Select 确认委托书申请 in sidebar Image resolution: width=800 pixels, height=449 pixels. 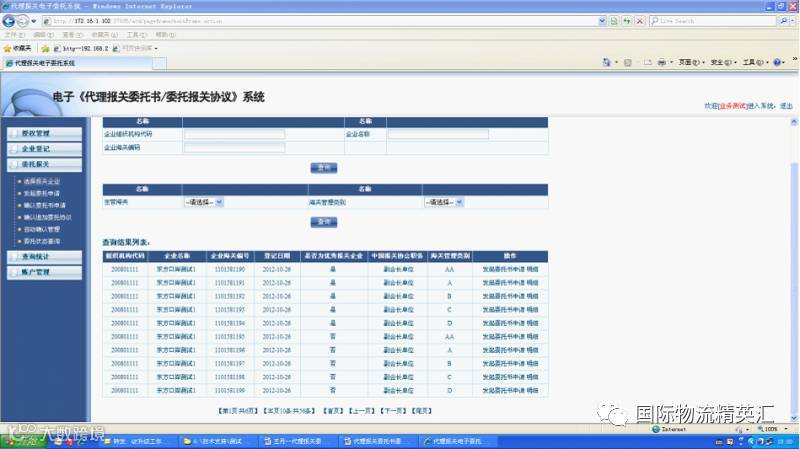[44, 205]
